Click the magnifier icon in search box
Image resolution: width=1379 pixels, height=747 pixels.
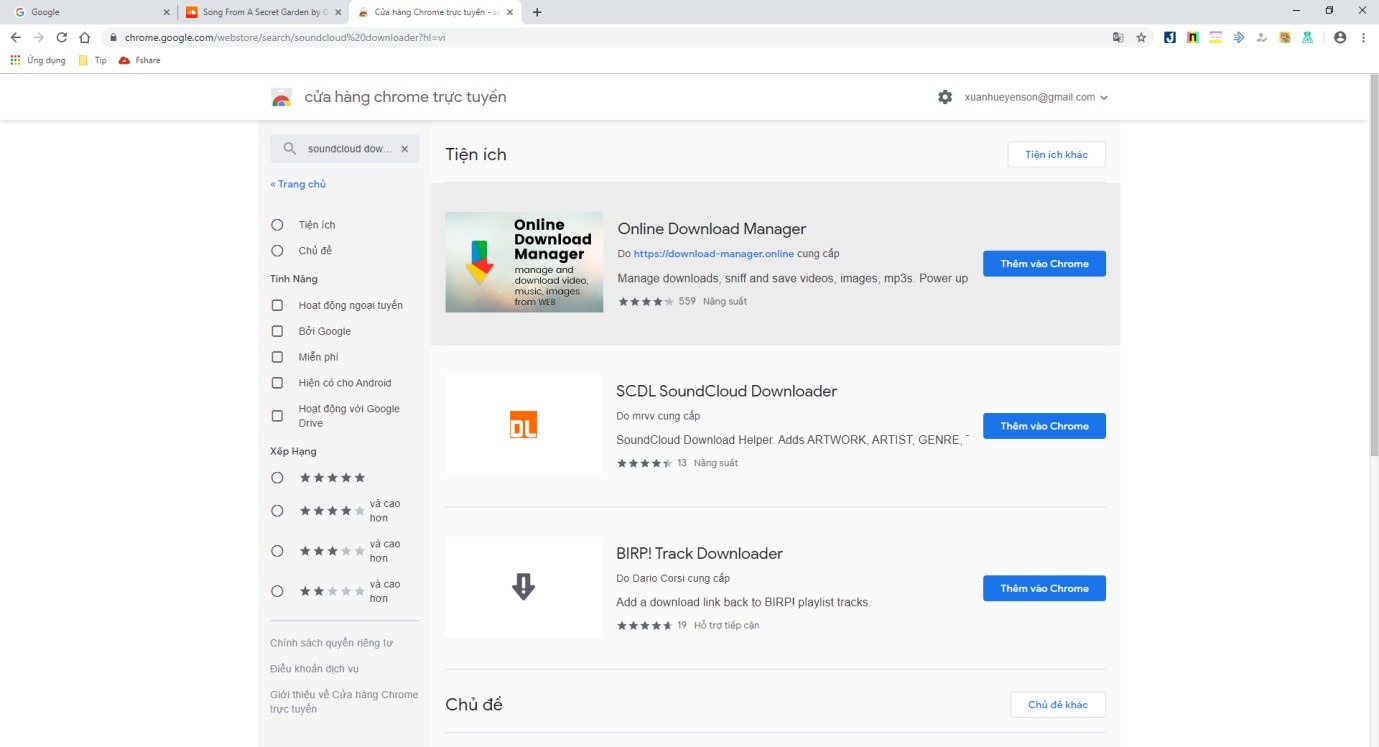290,149
